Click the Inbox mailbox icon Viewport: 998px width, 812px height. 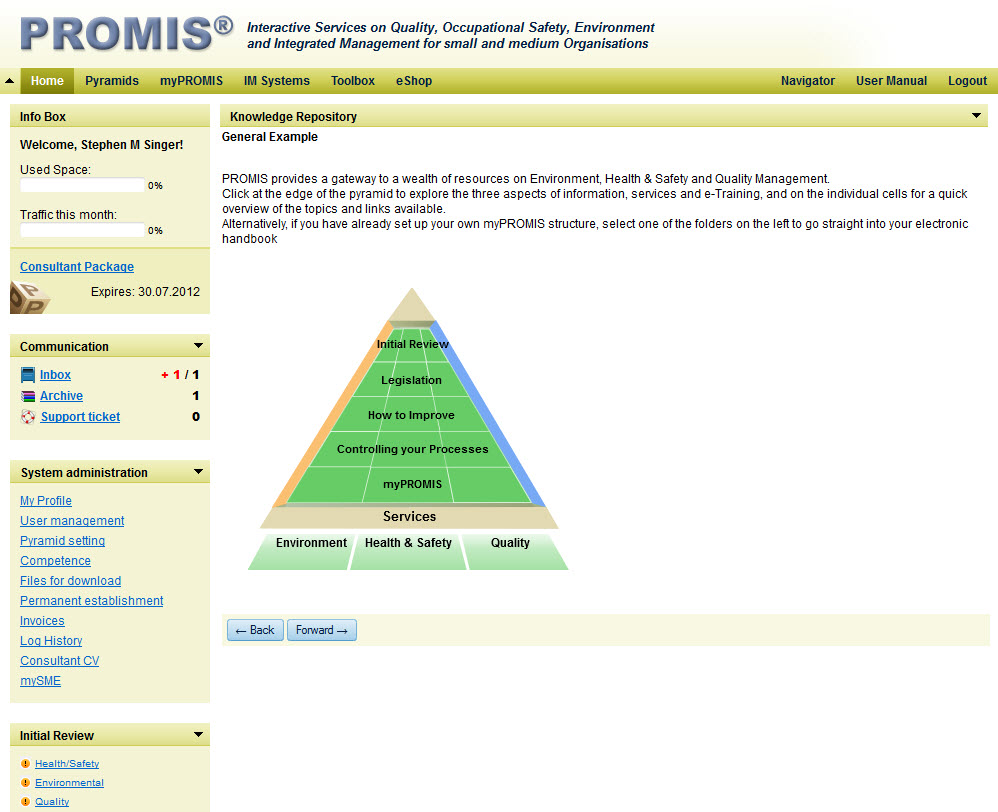(28, 375)
